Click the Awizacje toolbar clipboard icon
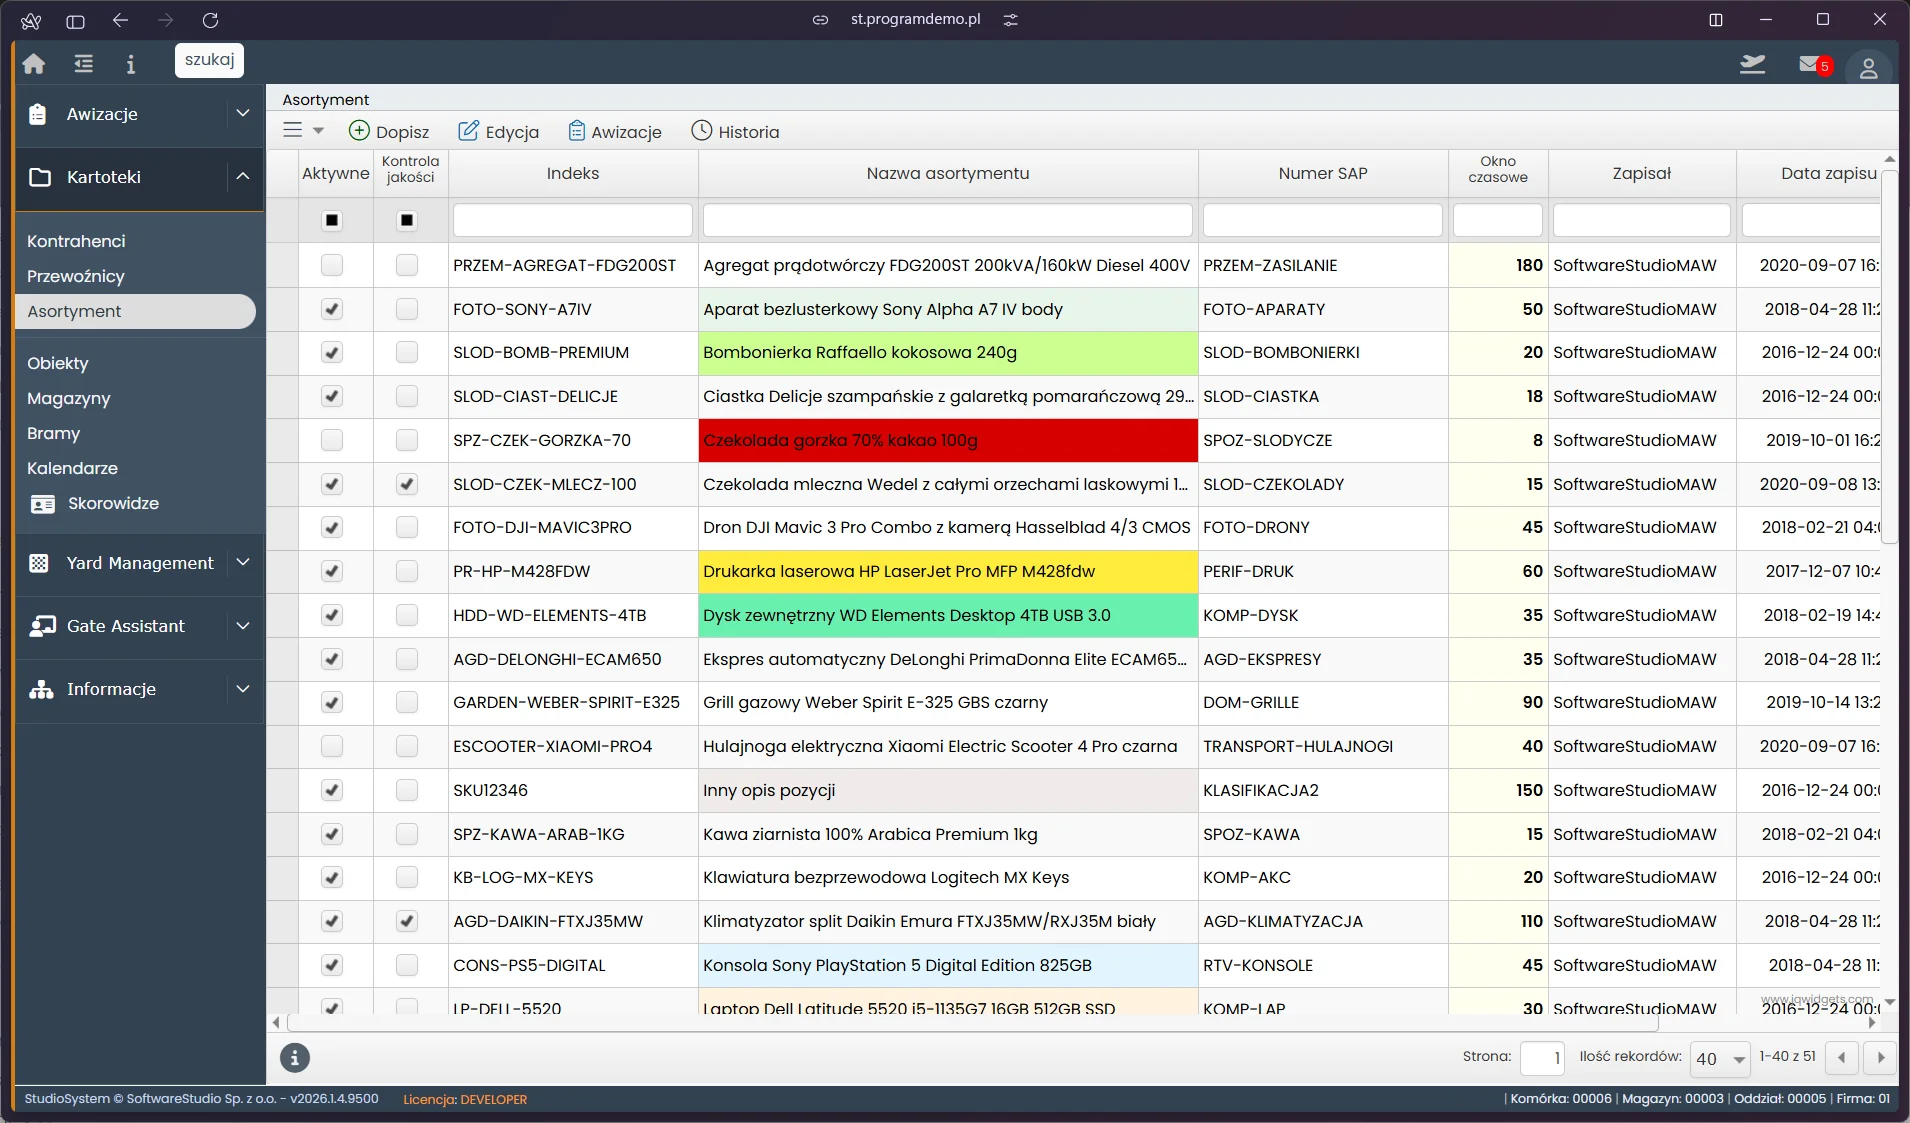This screenshot has height=1123, width=1910. [577, 131]
